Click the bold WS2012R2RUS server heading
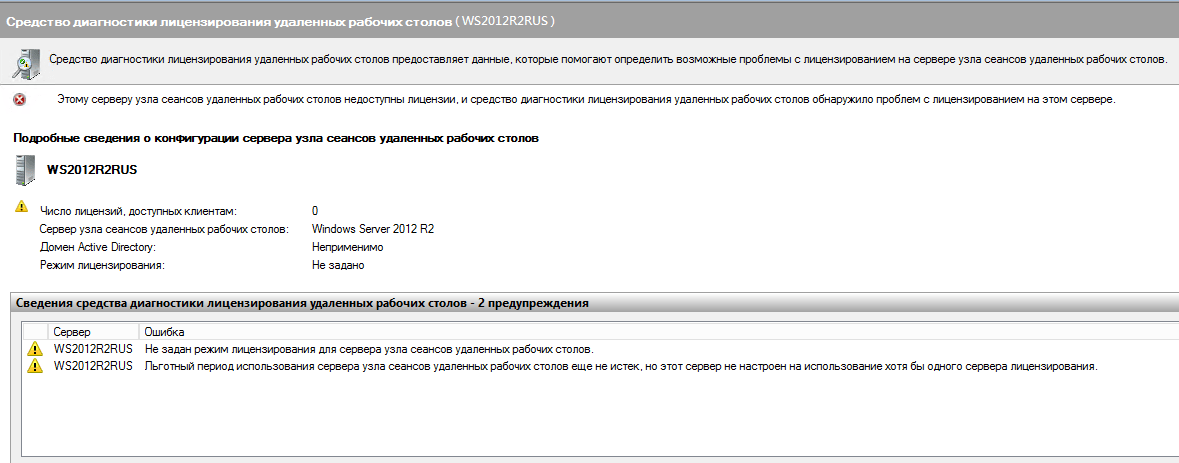Viewport: 1179px width, 463px height. pyautogui.click(x=92, y=170)
